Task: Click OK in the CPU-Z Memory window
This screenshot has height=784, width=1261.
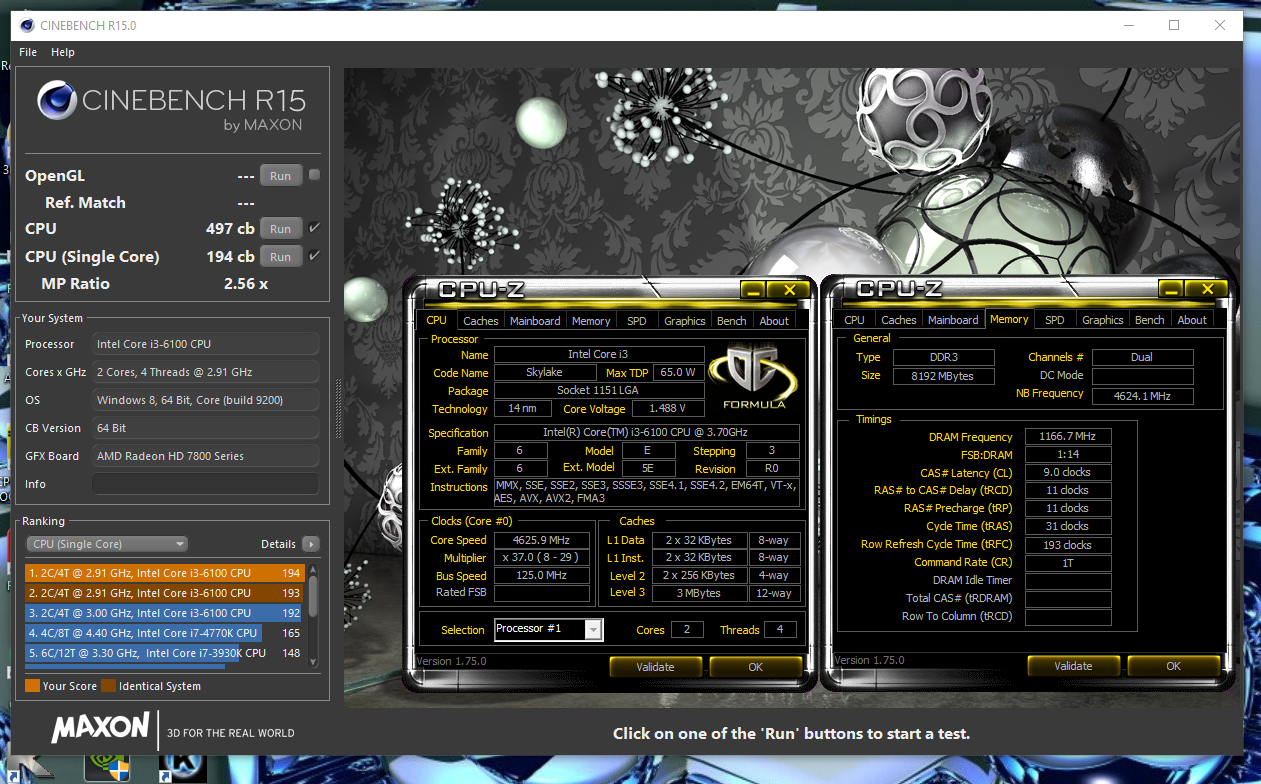Action: [1173, 666]
